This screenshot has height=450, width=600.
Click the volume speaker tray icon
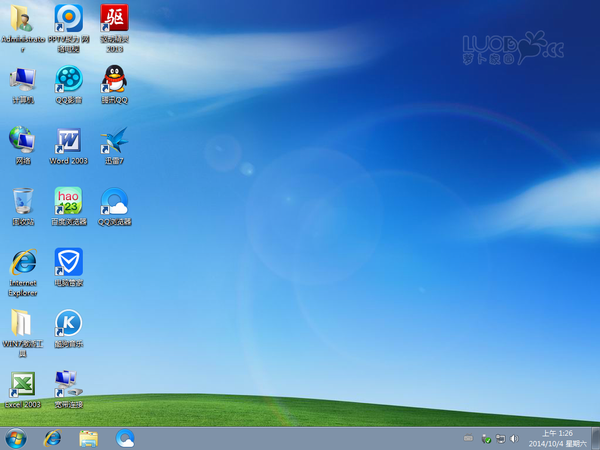(x=514, y=438)
